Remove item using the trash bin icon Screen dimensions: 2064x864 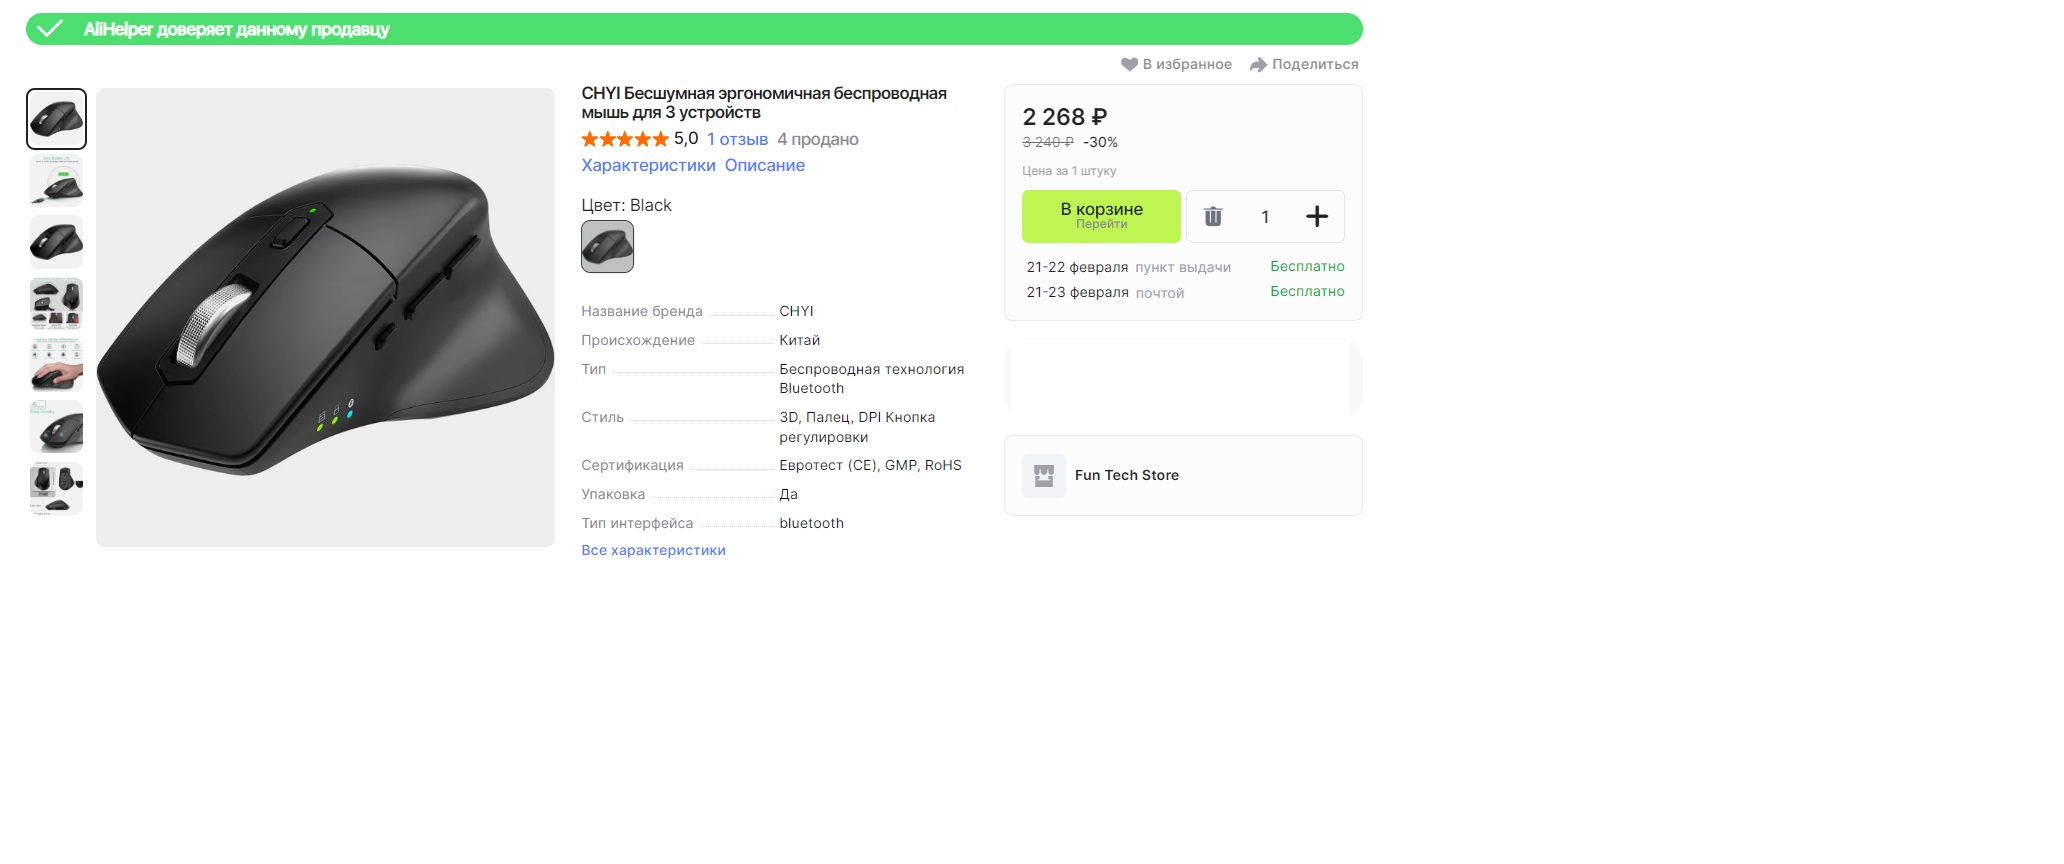coord(1213,217)
